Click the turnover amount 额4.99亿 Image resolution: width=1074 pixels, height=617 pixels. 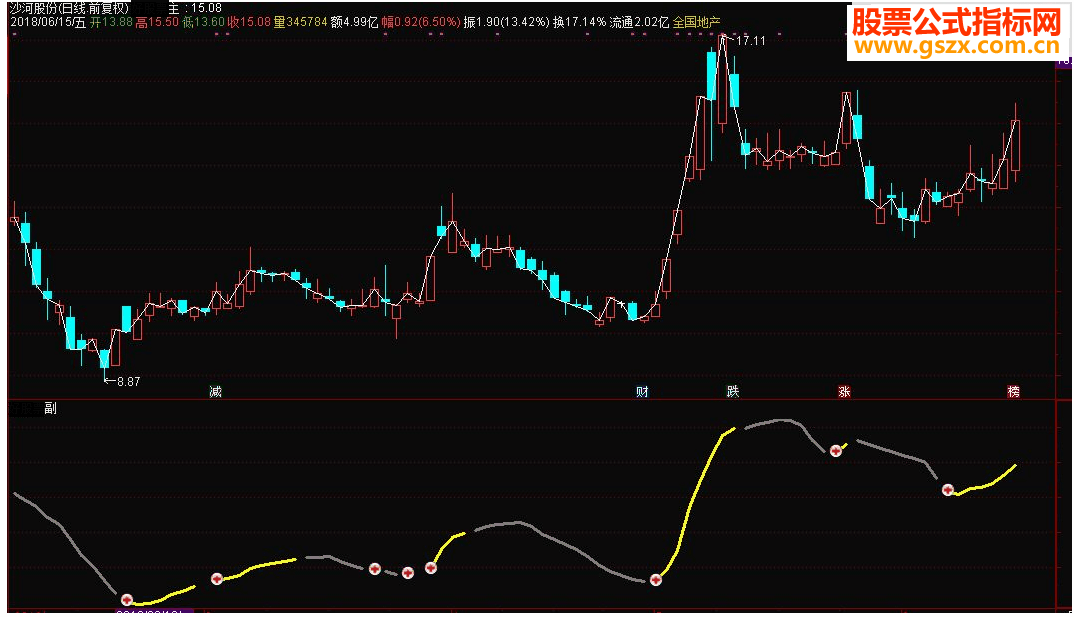[354, 22]
